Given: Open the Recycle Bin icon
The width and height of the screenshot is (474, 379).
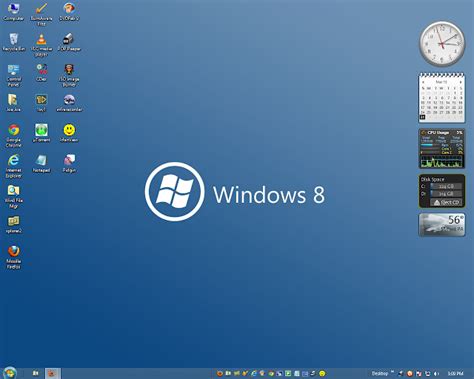Looking at the screenshot, I should pyautogui.click(x=13, y=42).
